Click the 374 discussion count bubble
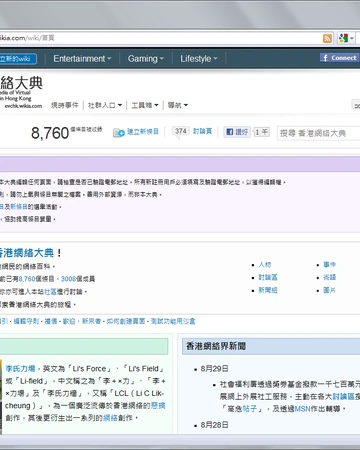This screenshot has height=450, width=360. (180, 131)
